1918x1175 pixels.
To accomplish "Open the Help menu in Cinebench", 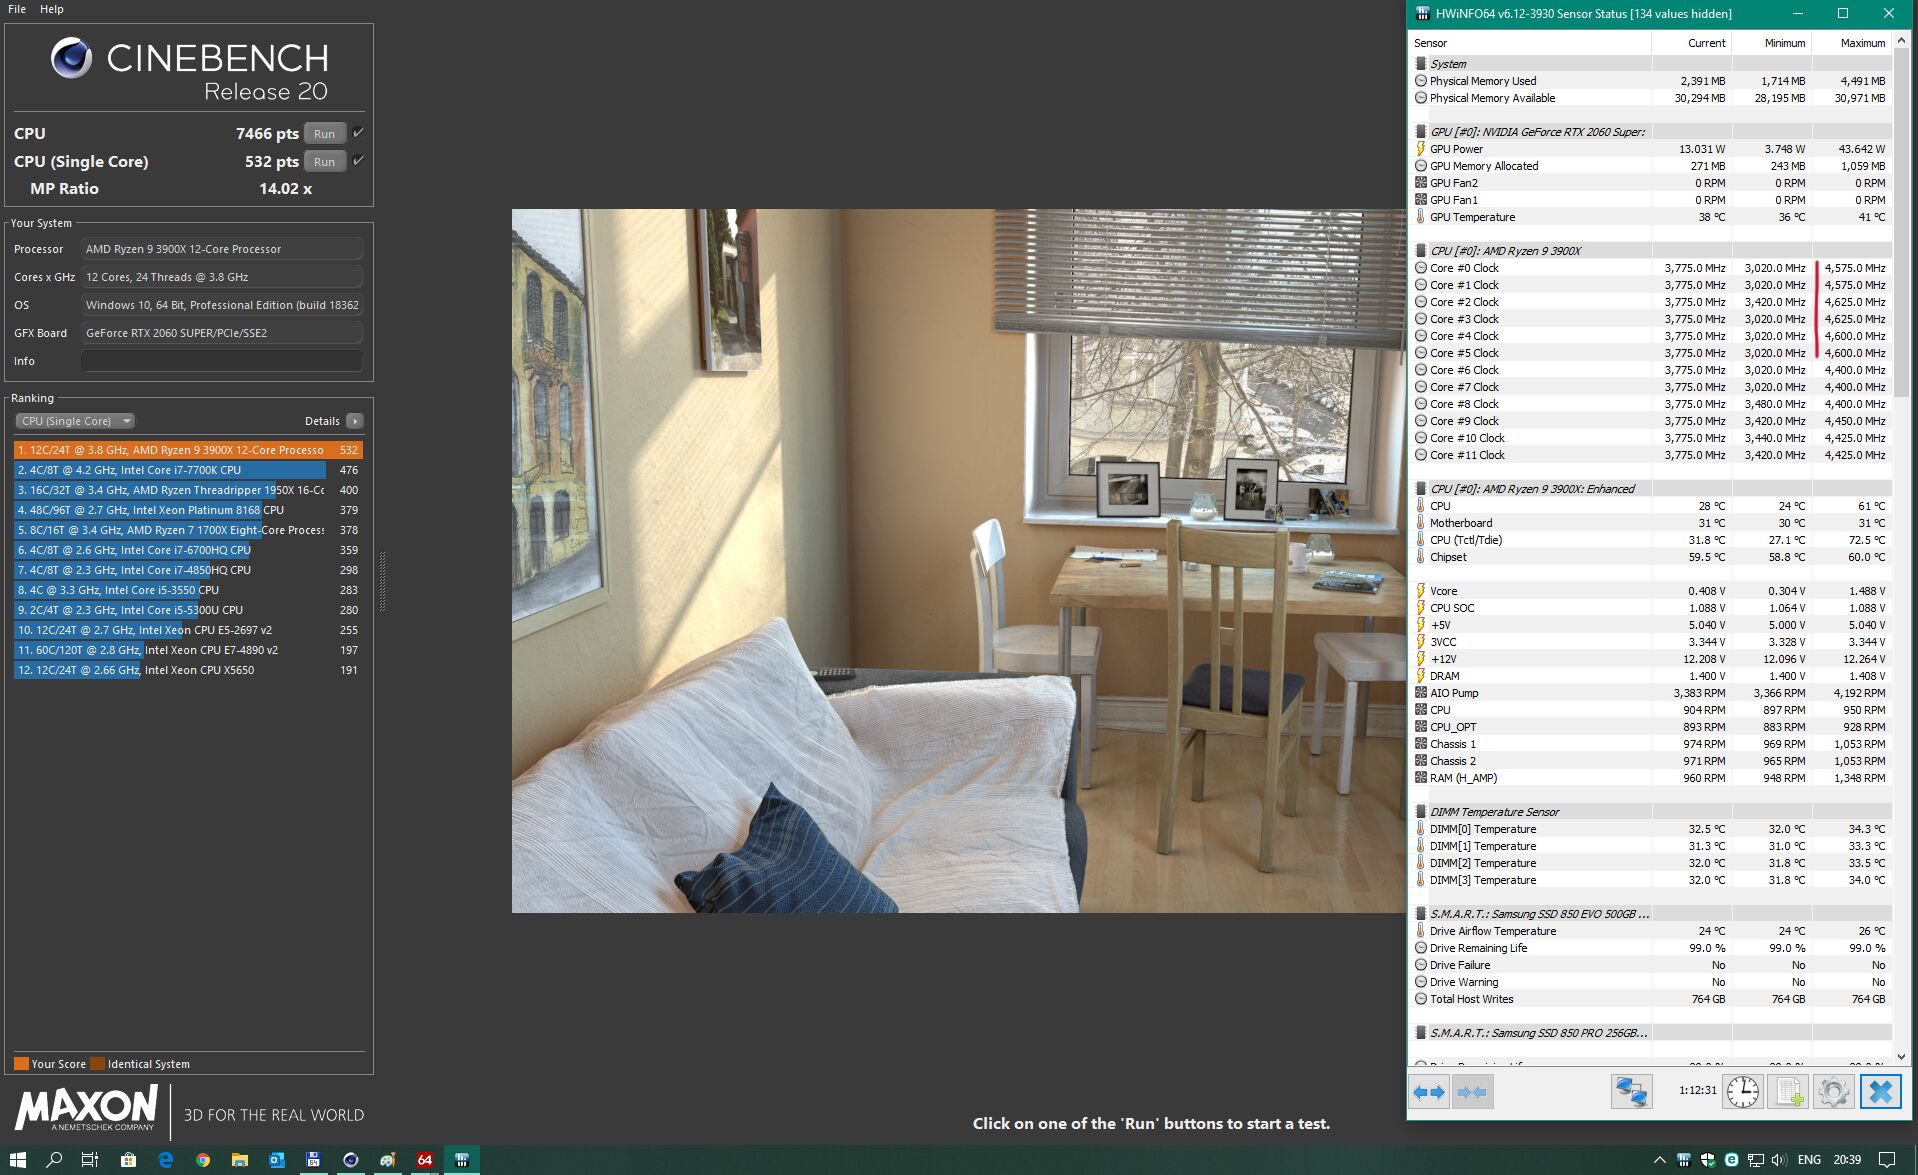I will click(52, 9).
